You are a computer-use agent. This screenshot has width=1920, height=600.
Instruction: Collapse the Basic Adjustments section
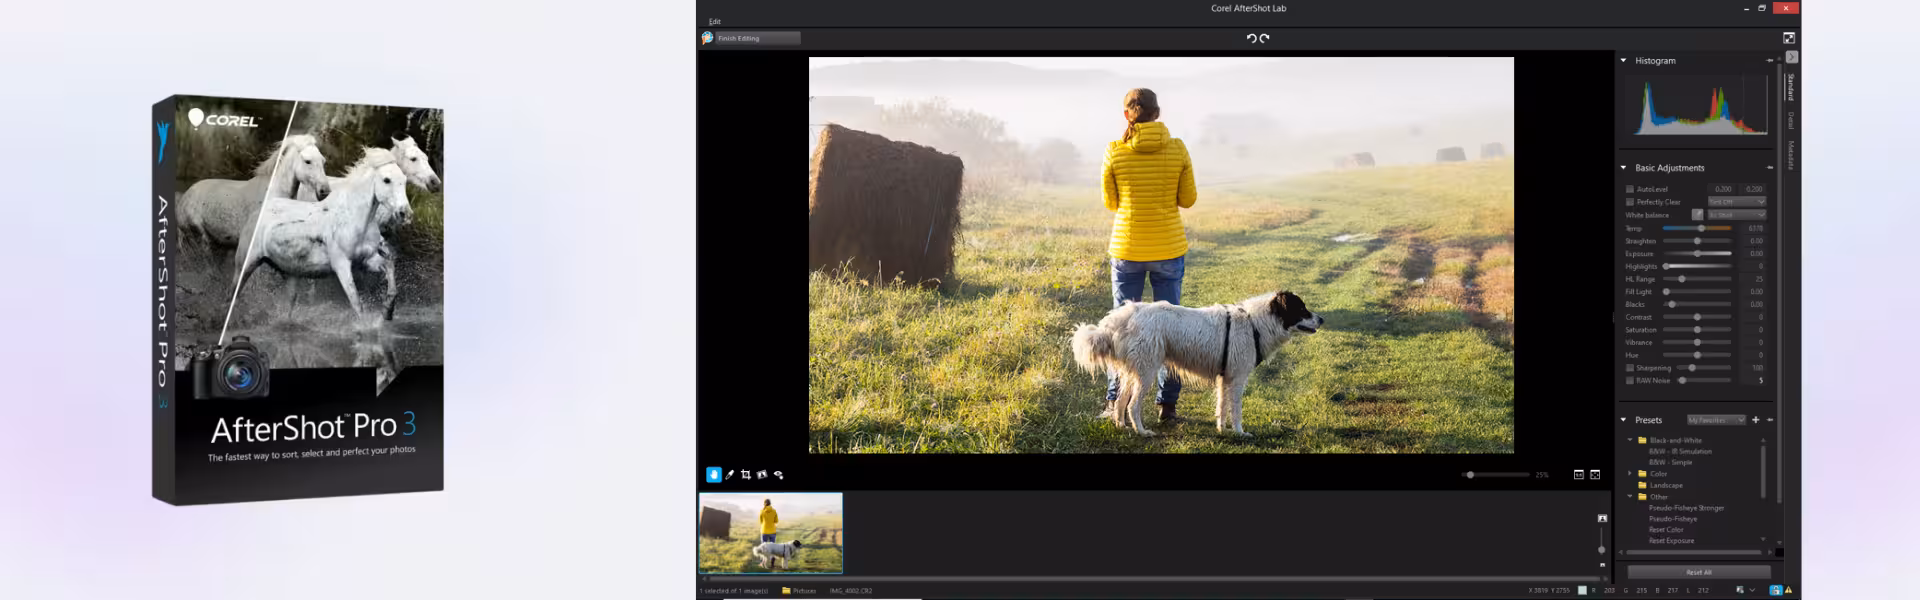click(1623, 168)
